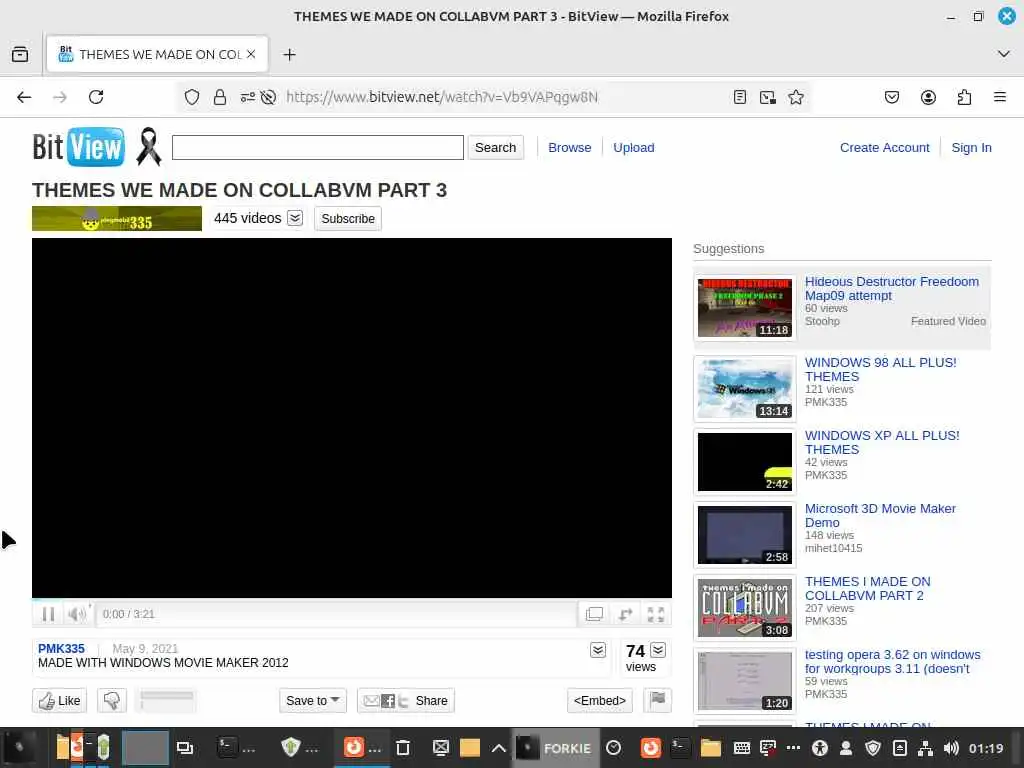Mute the video player volume
Viewport: 1024px width, 768px height.
(77, 614)
